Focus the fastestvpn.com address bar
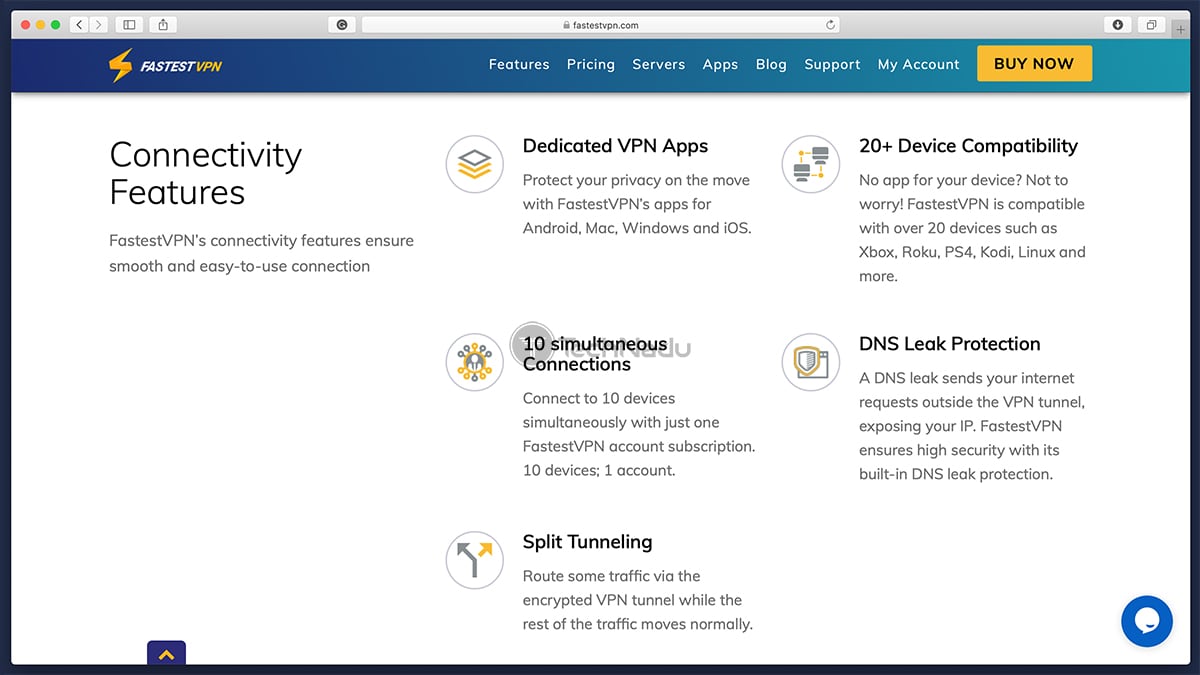 click(x=601, y=25)
